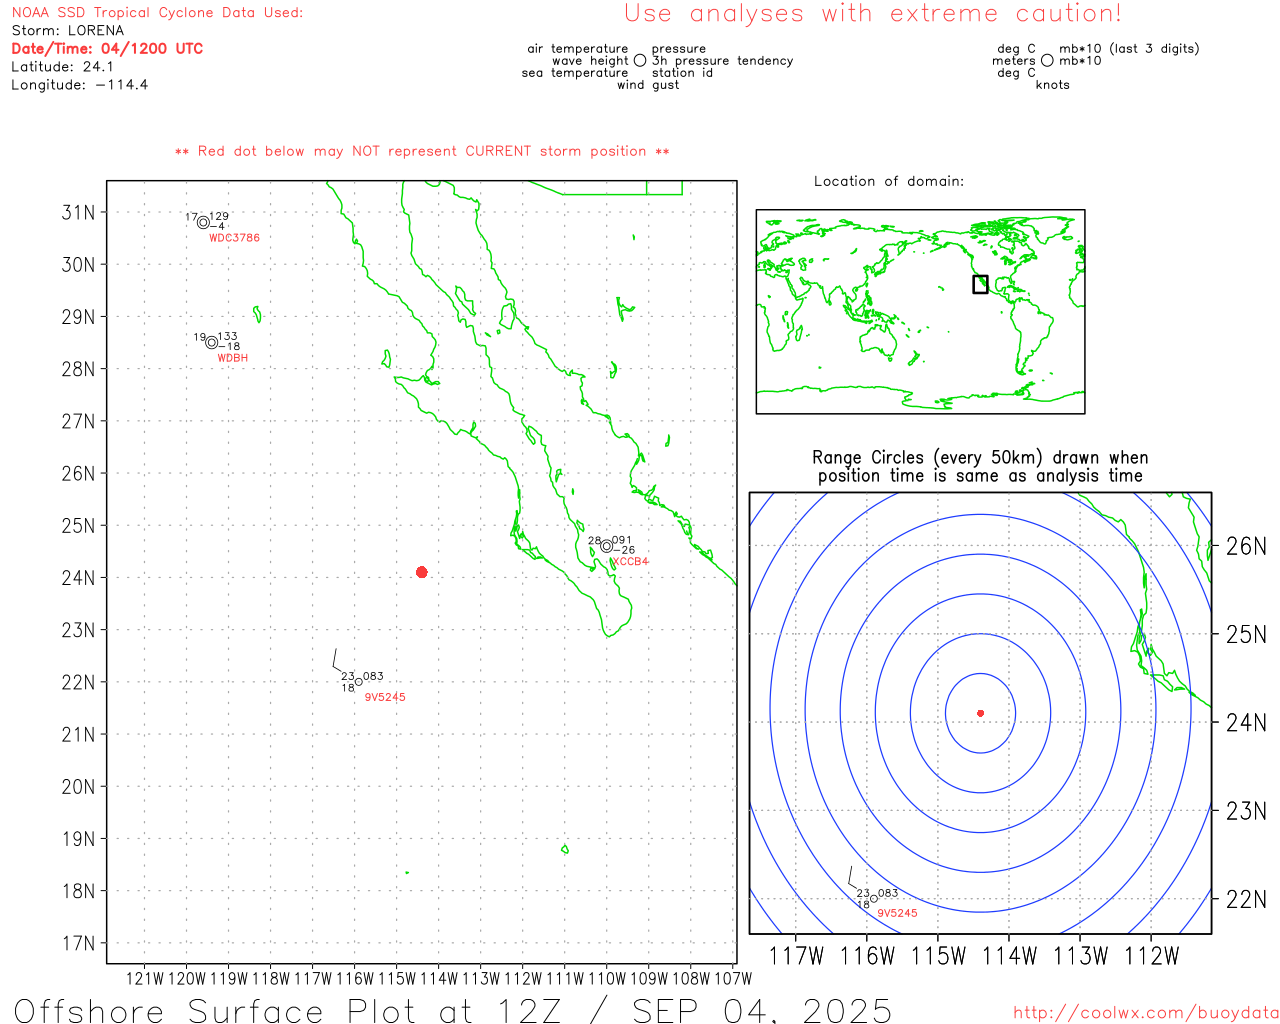The width and height of the screenshot is (1280, 1024).
Task: Click the 117W label on the range circles map
Action: 796,957
